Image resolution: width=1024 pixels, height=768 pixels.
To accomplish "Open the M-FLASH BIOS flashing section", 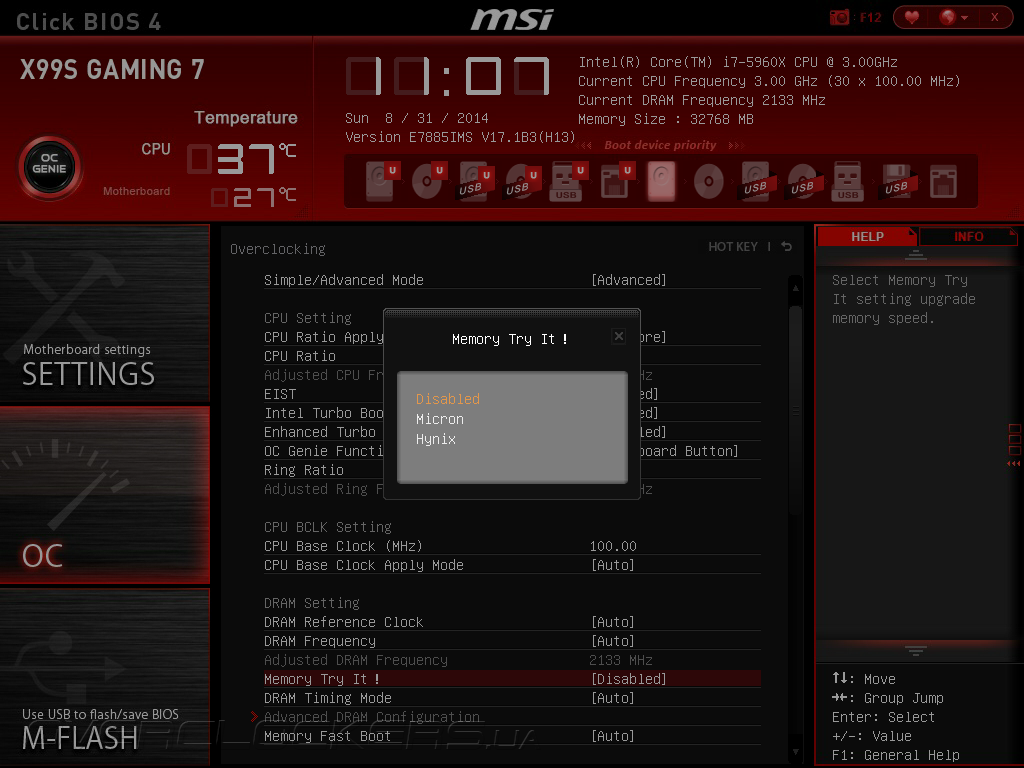I will click(104, 677).
